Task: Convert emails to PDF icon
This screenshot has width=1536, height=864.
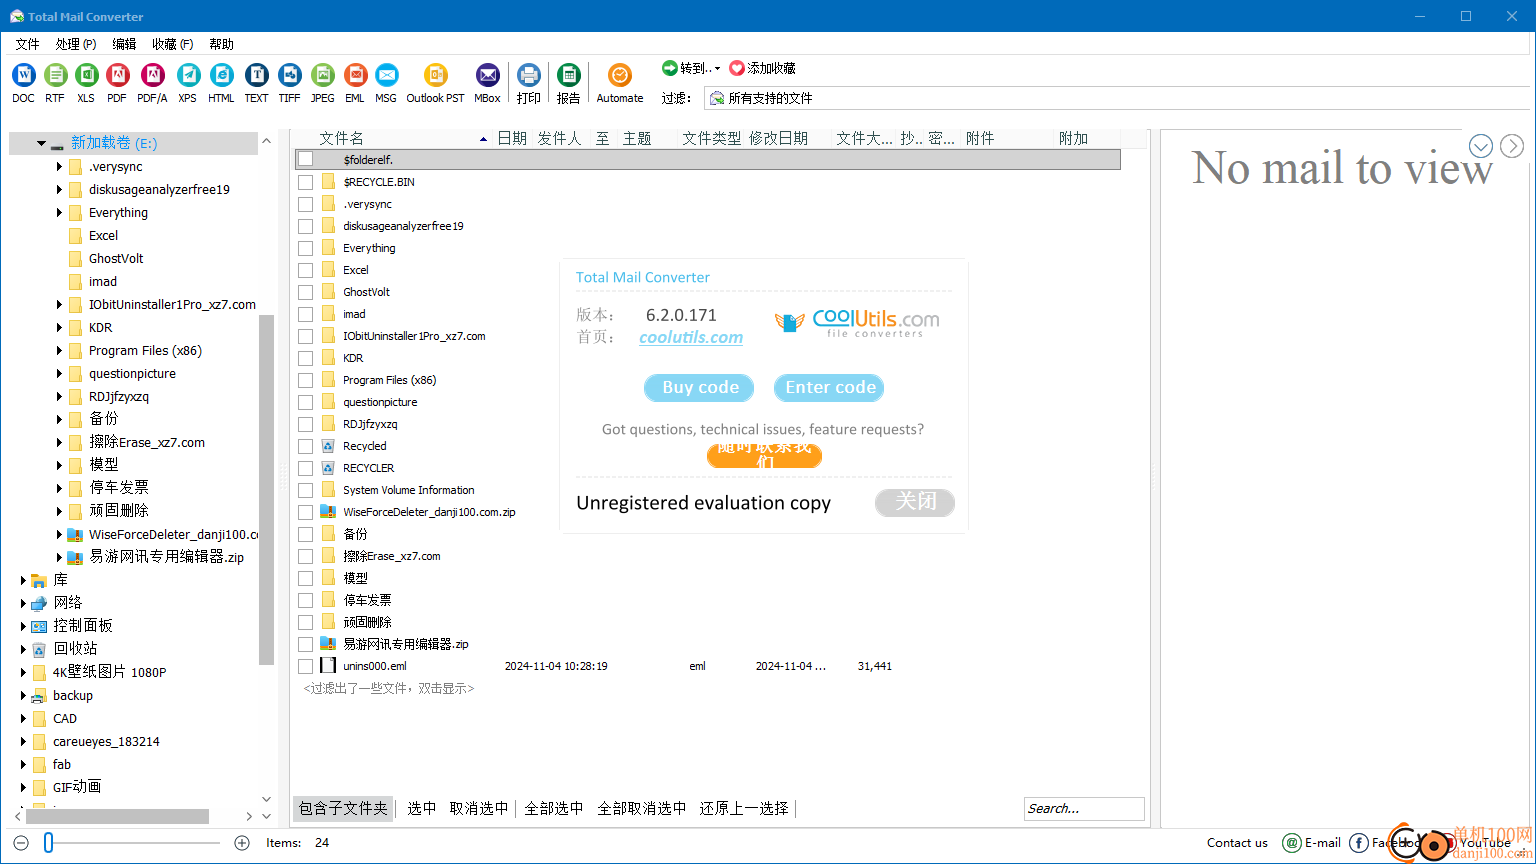Action: point(117,75)
